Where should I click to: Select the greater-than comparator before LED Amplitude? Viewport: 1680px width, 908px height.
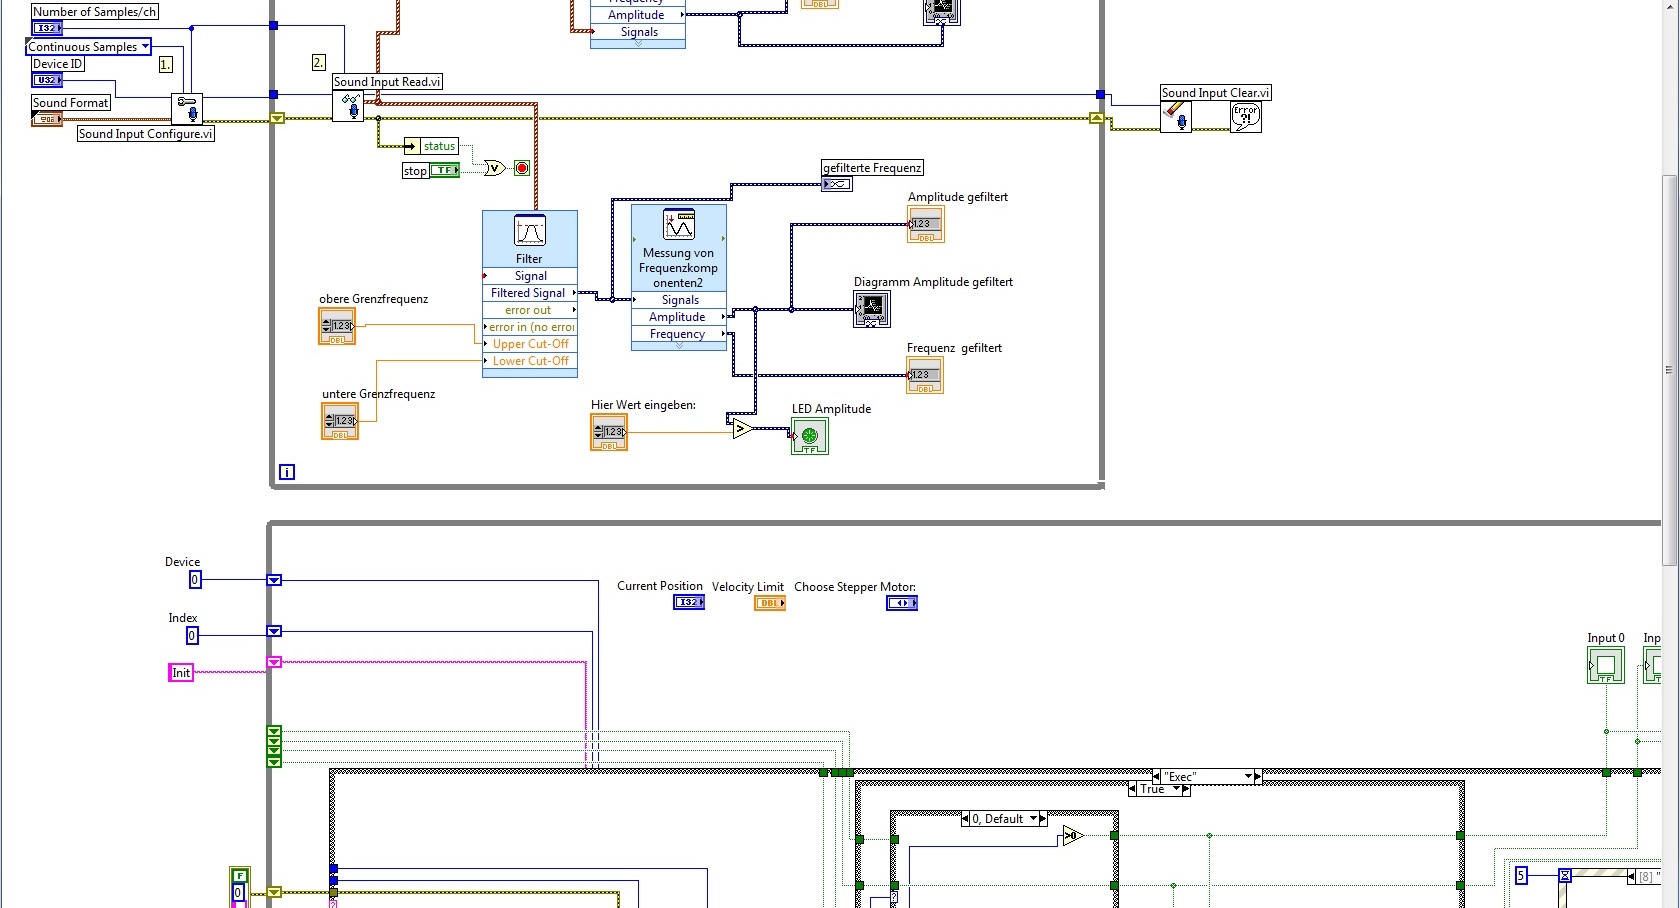click(x=742, y=429)
